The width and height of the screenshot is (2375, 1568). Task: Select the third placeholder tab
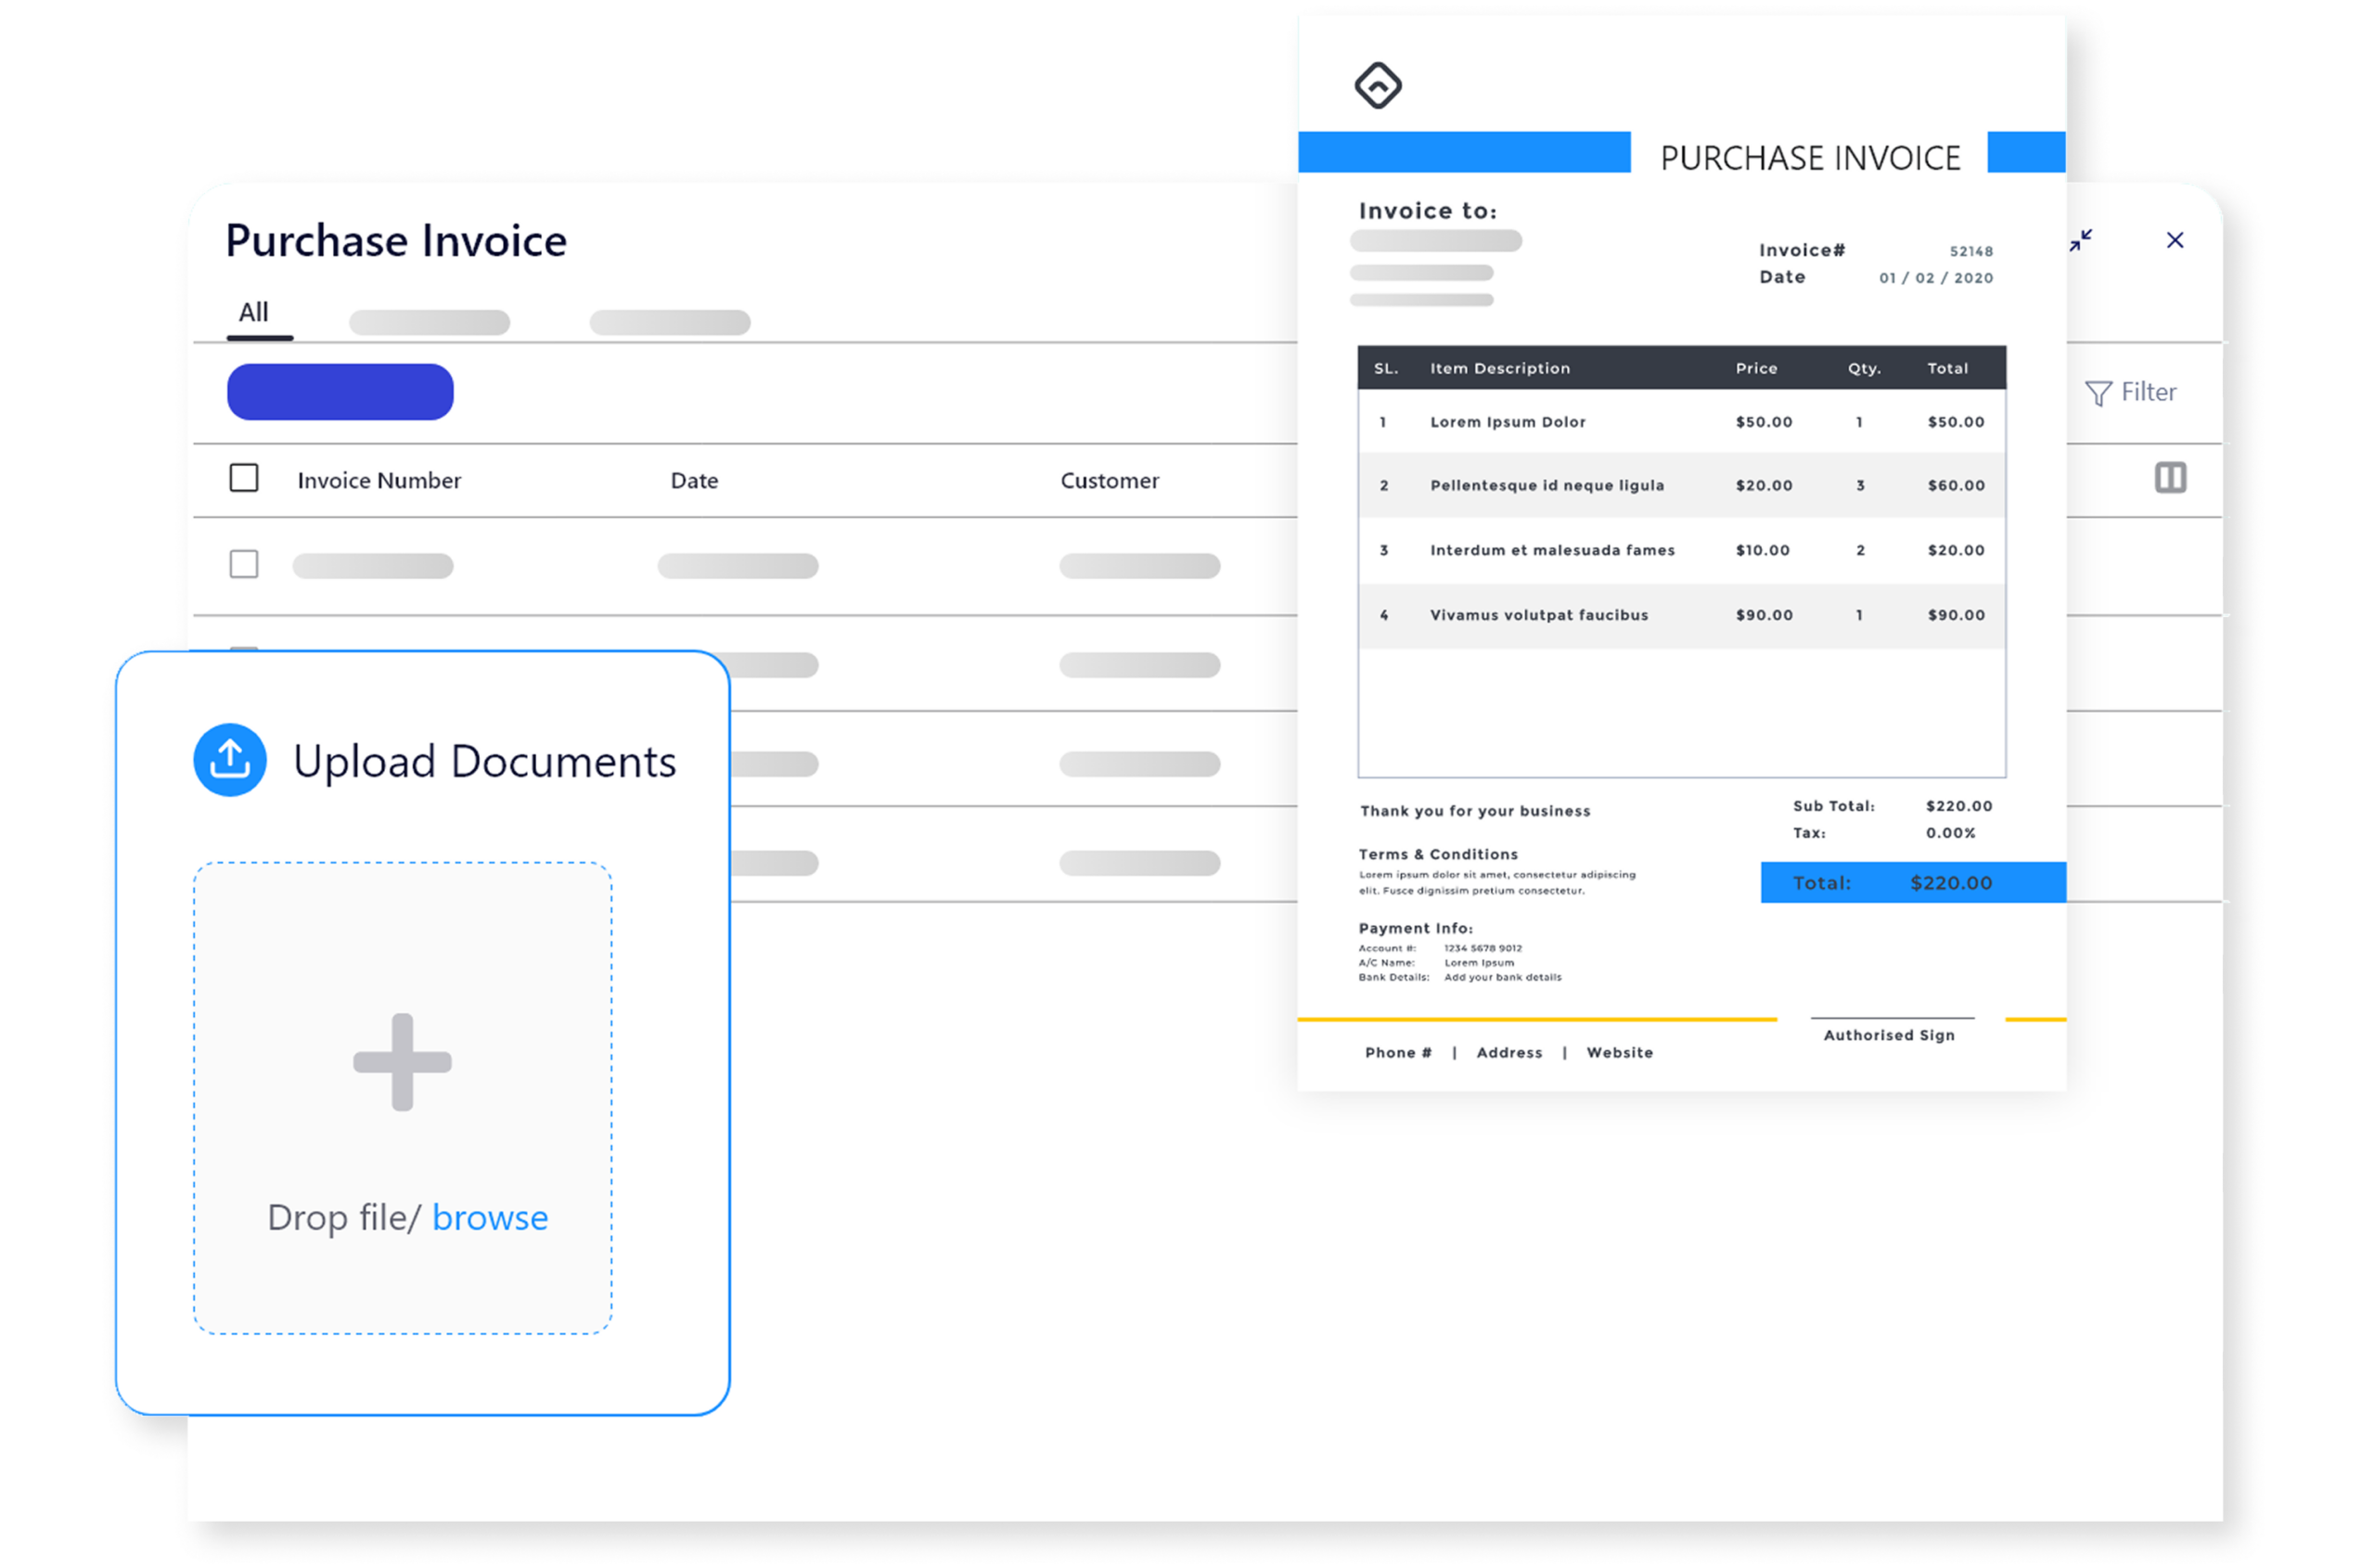[670, 323]
